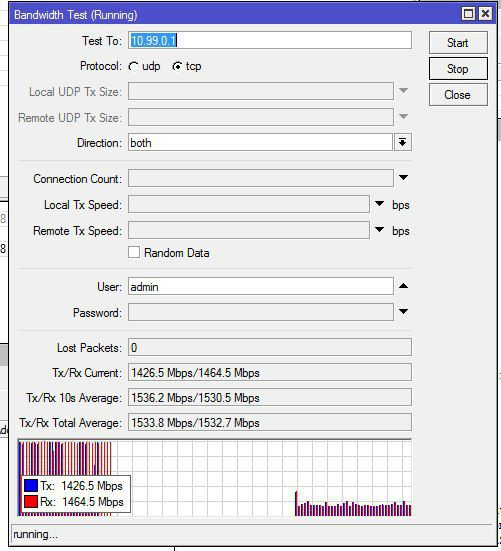The image size is (501, 551).
Task: Stop the running bandwidth test
Action: 458,69
